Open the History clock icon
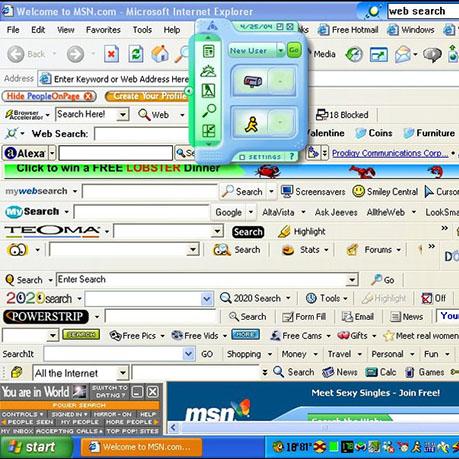Image resolution: width=459 pixels, height=459 pixels. click(354, 54)
